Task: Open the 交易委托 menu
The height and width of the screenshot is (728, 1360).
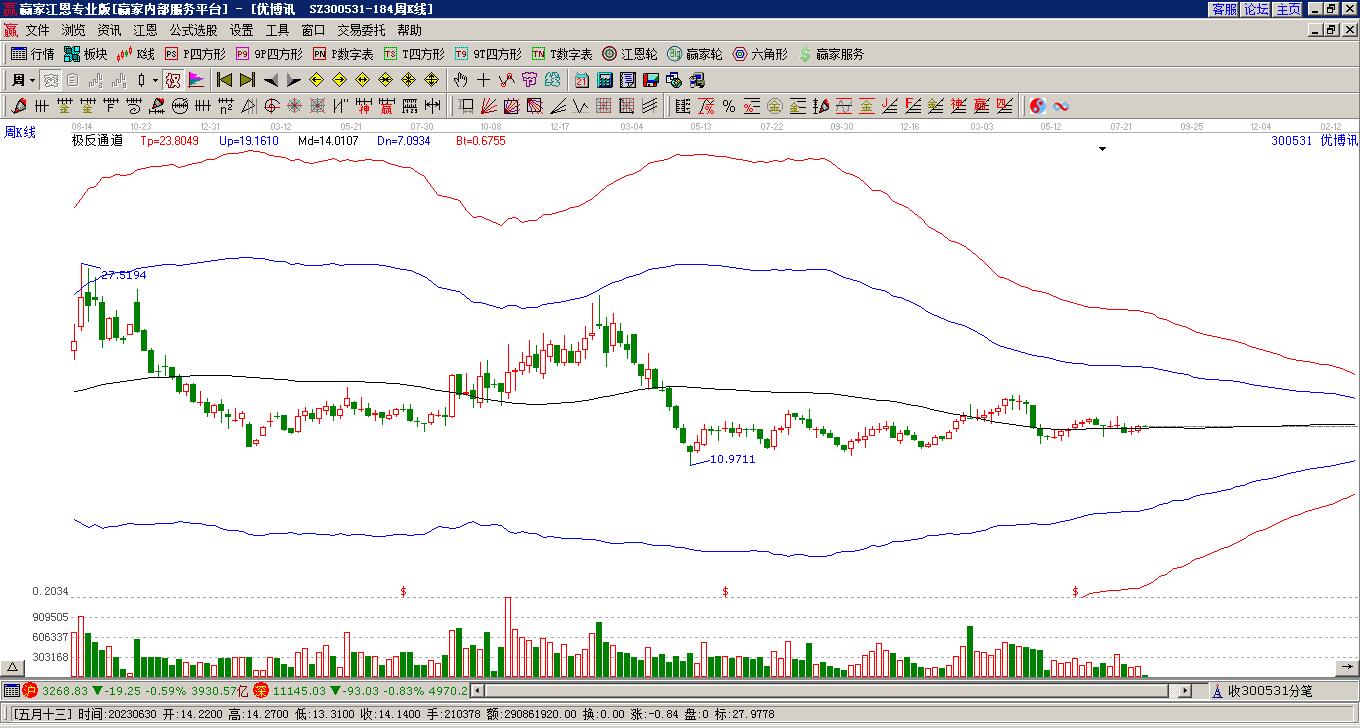Action: 361,30
